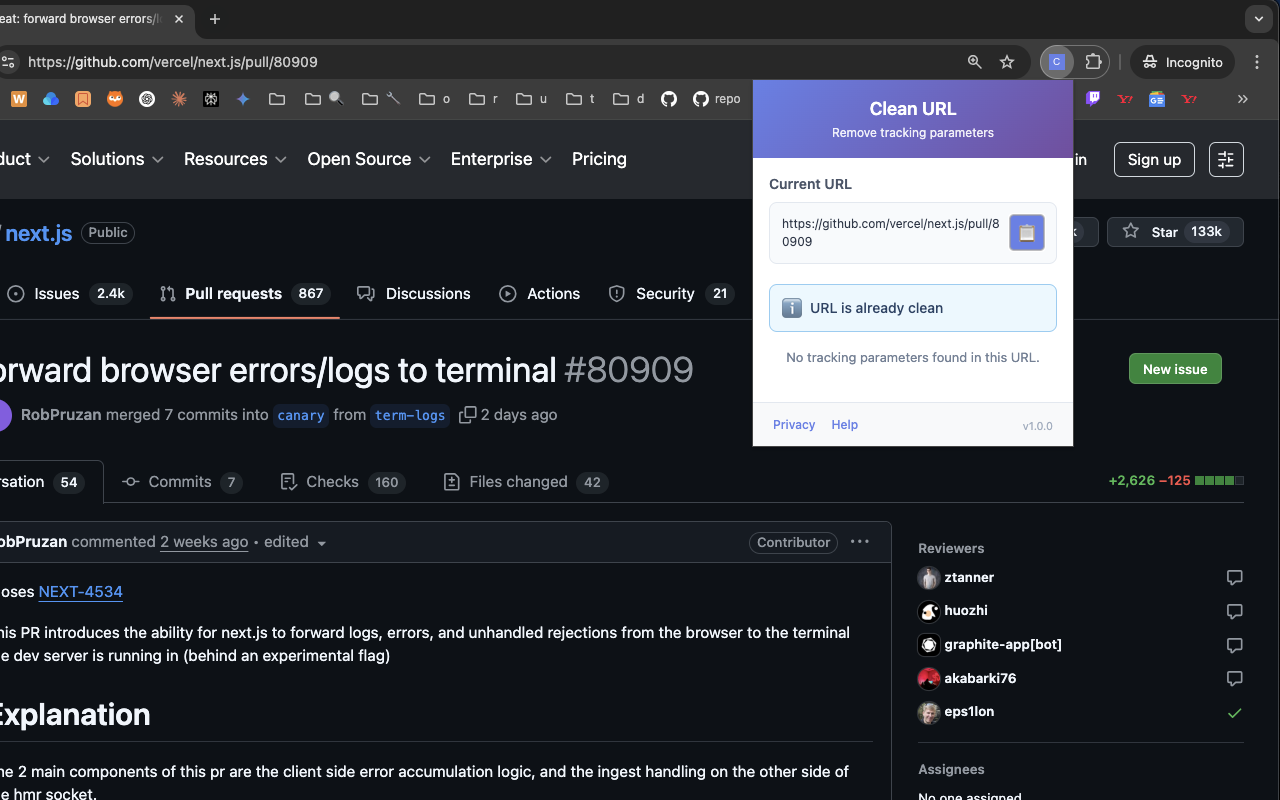The width and height of the screenshot is (1280, 800).
Task: Switch to the Files changed tab
Action: pos(524,481)
